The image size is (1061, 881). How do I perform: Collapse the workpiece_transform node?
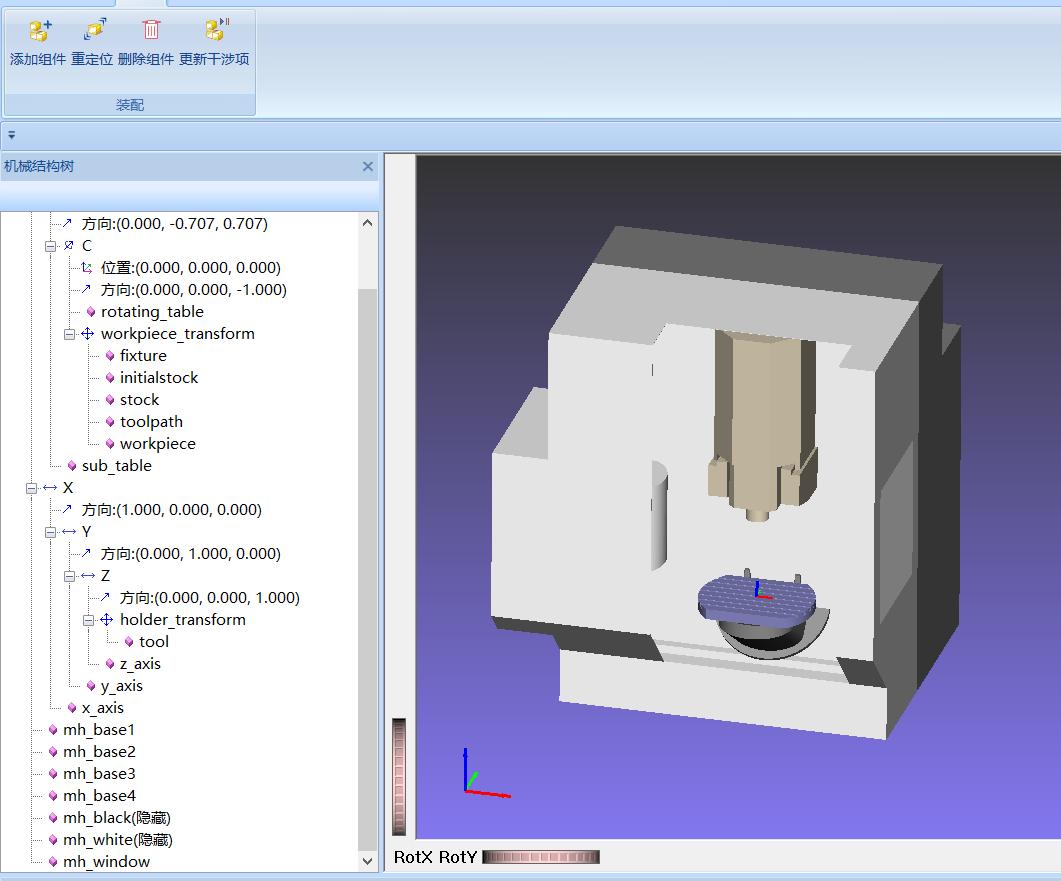(70, 334)
